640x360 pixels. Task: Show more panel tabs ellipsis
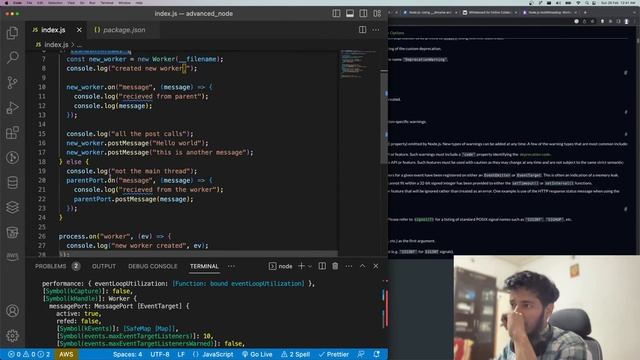coord(231,266)
